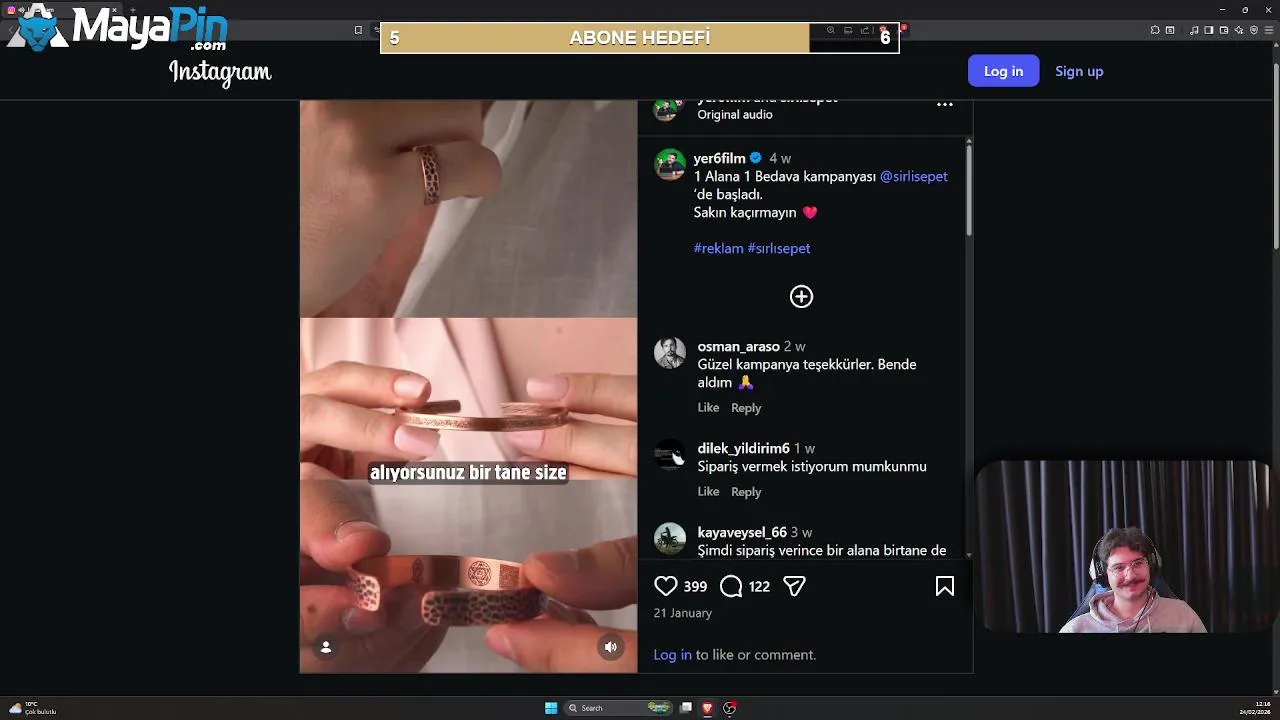This screenshot has width=1280, height=720.
Task: Click the Log in button
Action: click(x=1003, y=71)
